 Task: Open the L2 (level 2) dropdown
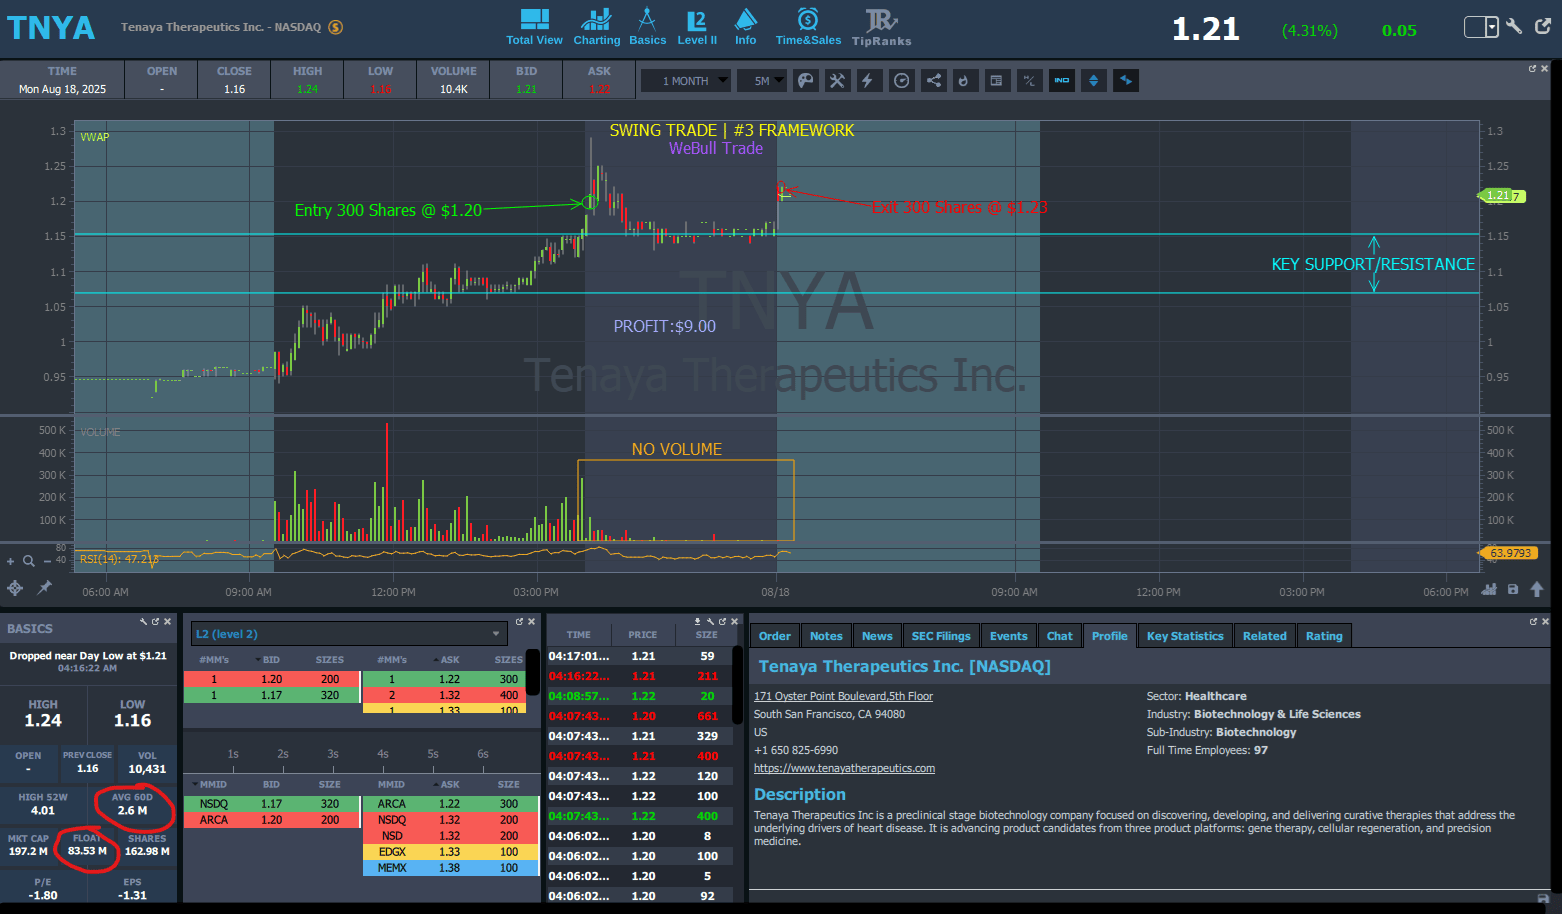(x=348, y=634)
